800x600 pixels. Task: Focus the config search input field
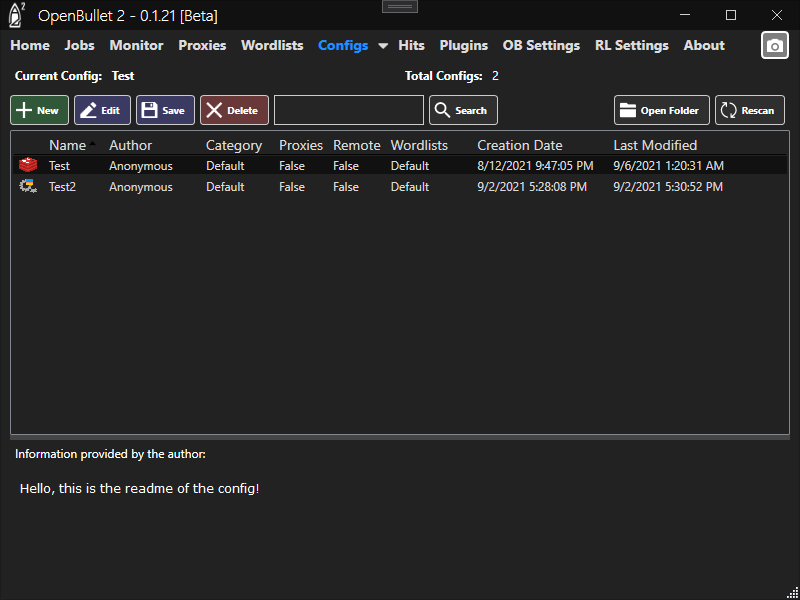click(x=349, y=110)
